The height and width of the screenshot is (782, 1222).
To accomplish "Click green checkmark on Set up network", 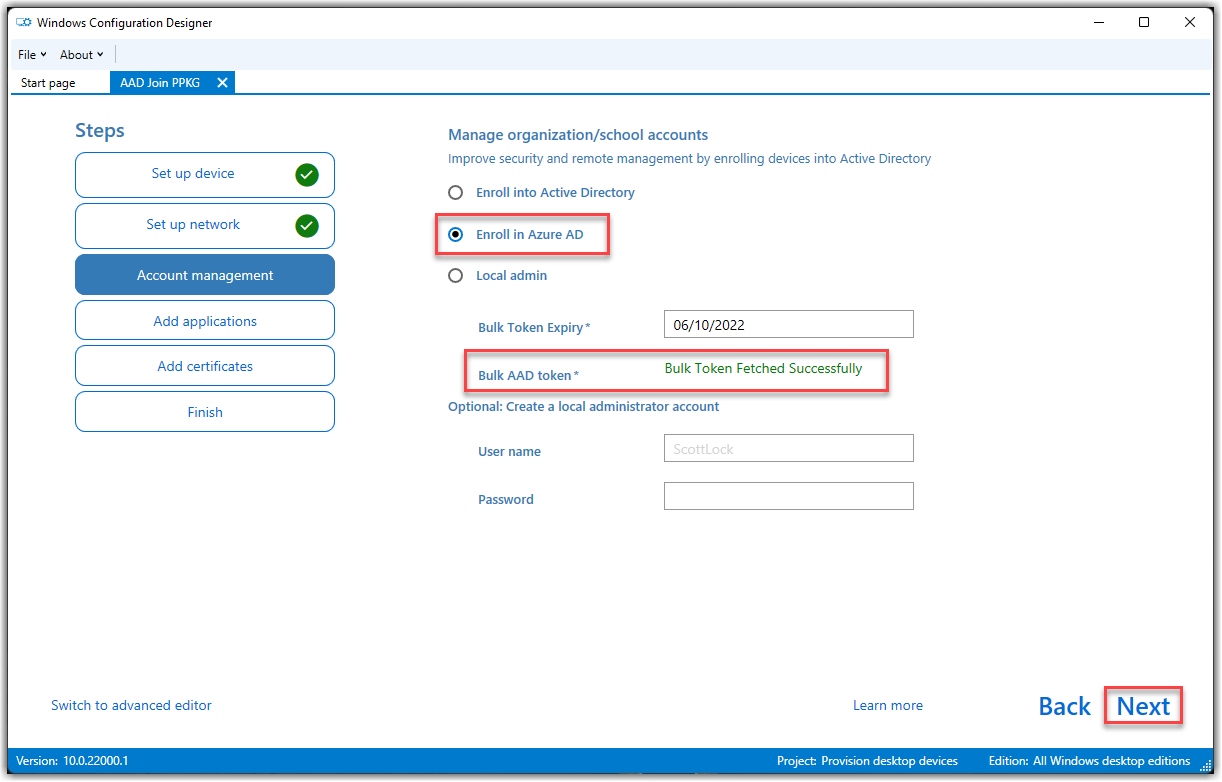I will (x=307, y=226).
